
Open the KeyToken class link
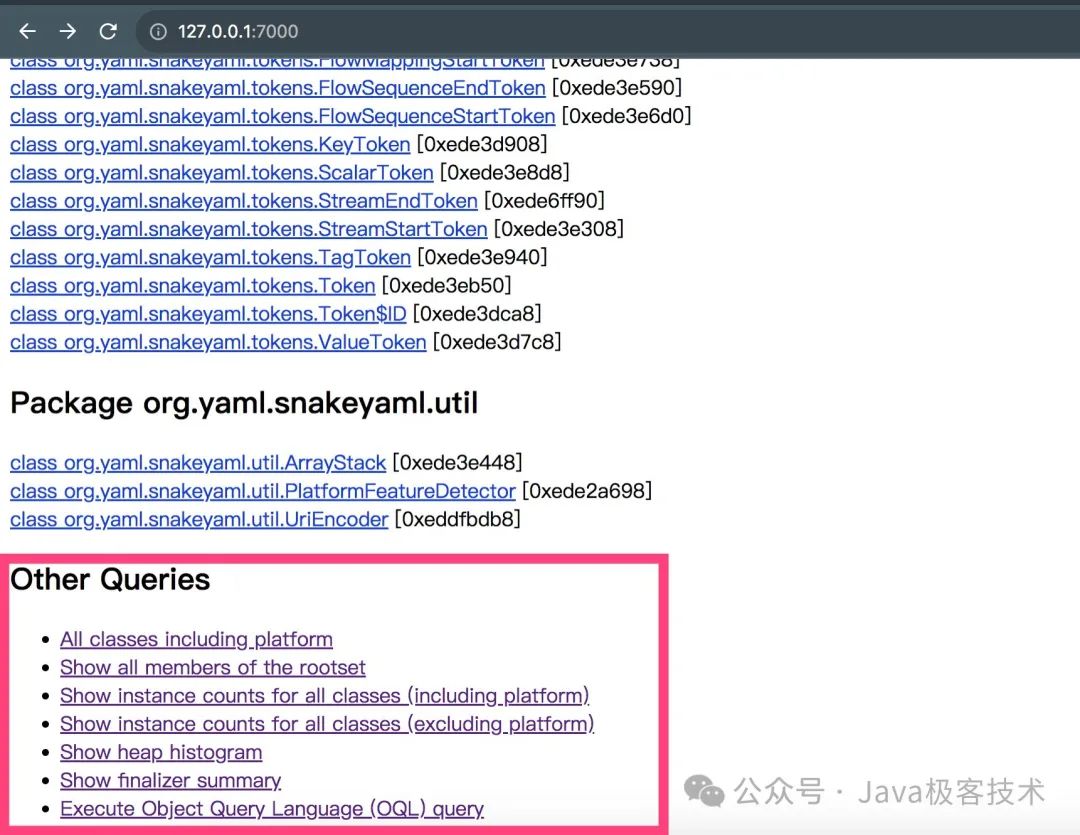pyautogui.click(x=210, y=145)
